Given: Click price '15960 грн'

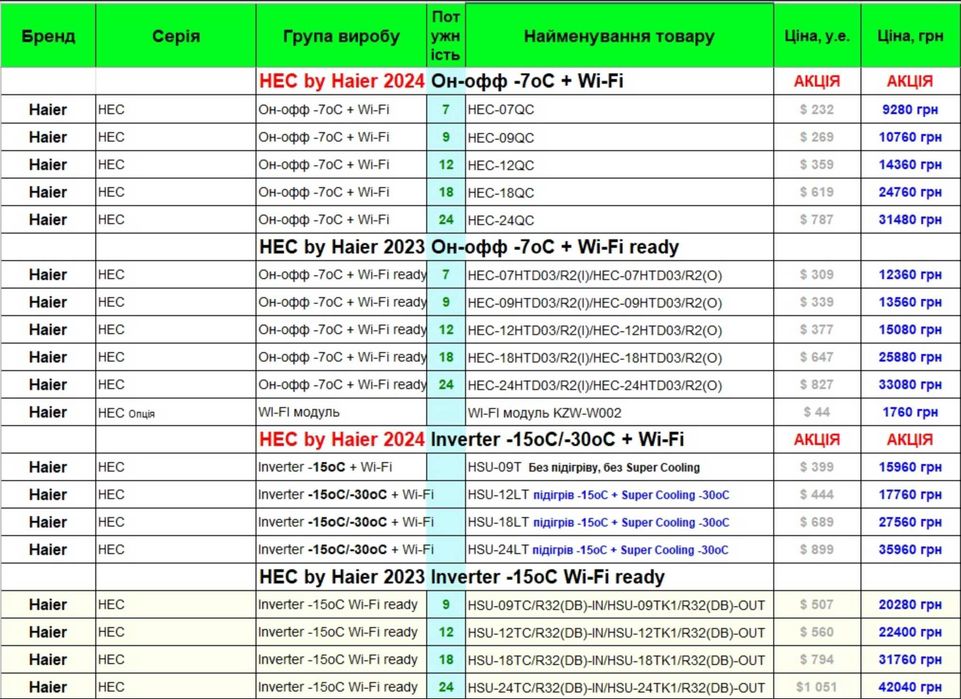Looking at the screenshot, I should [x=910, y=467].
